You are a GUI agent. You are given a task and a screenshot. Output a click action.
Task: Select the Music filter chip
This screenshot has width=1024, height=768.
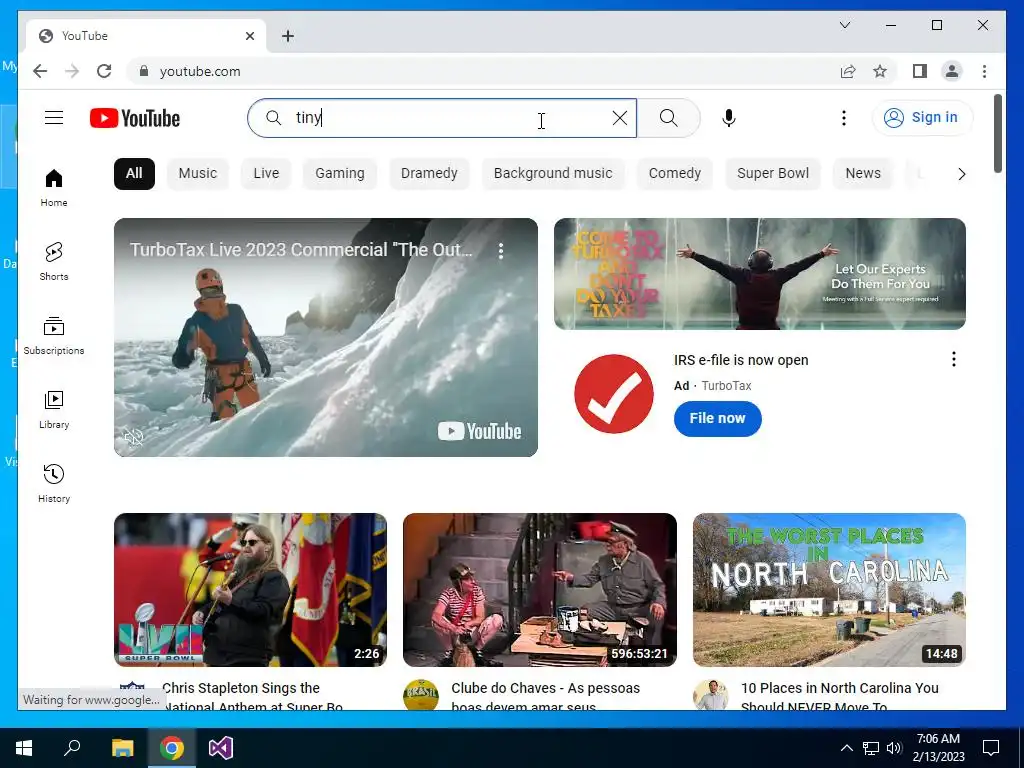click(x=198, y=174)
